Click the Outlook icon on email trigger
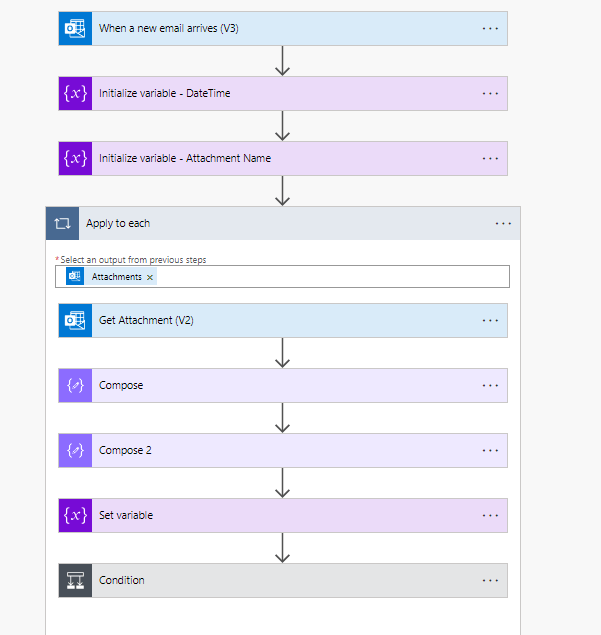601x635 pixels. coord(75,28)
